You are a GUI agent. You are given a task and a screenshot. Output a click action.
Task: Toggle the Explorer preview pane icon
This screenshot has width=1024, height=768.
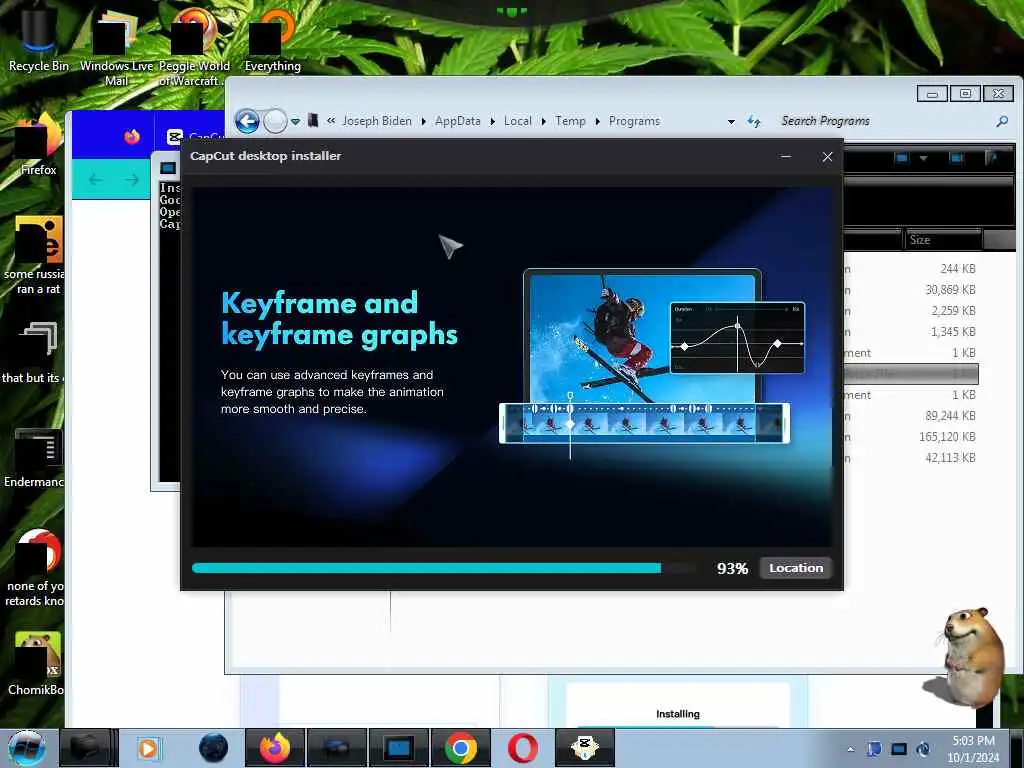pyautogui.click(x=956, y=158)
